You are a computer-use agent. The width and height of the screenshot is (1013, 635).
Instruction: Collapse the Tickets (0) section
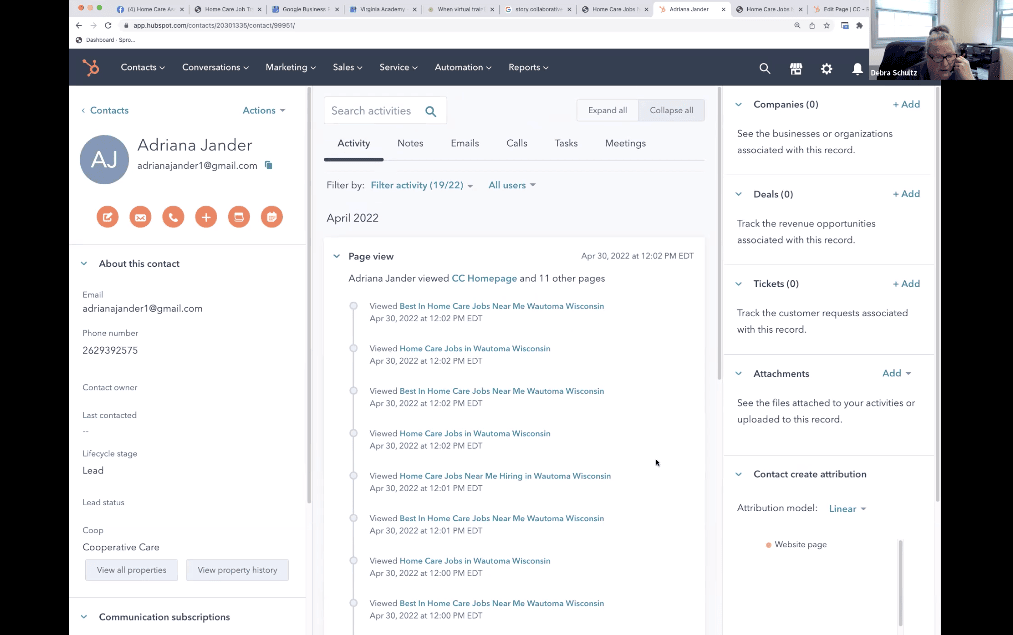pos(738,284)
